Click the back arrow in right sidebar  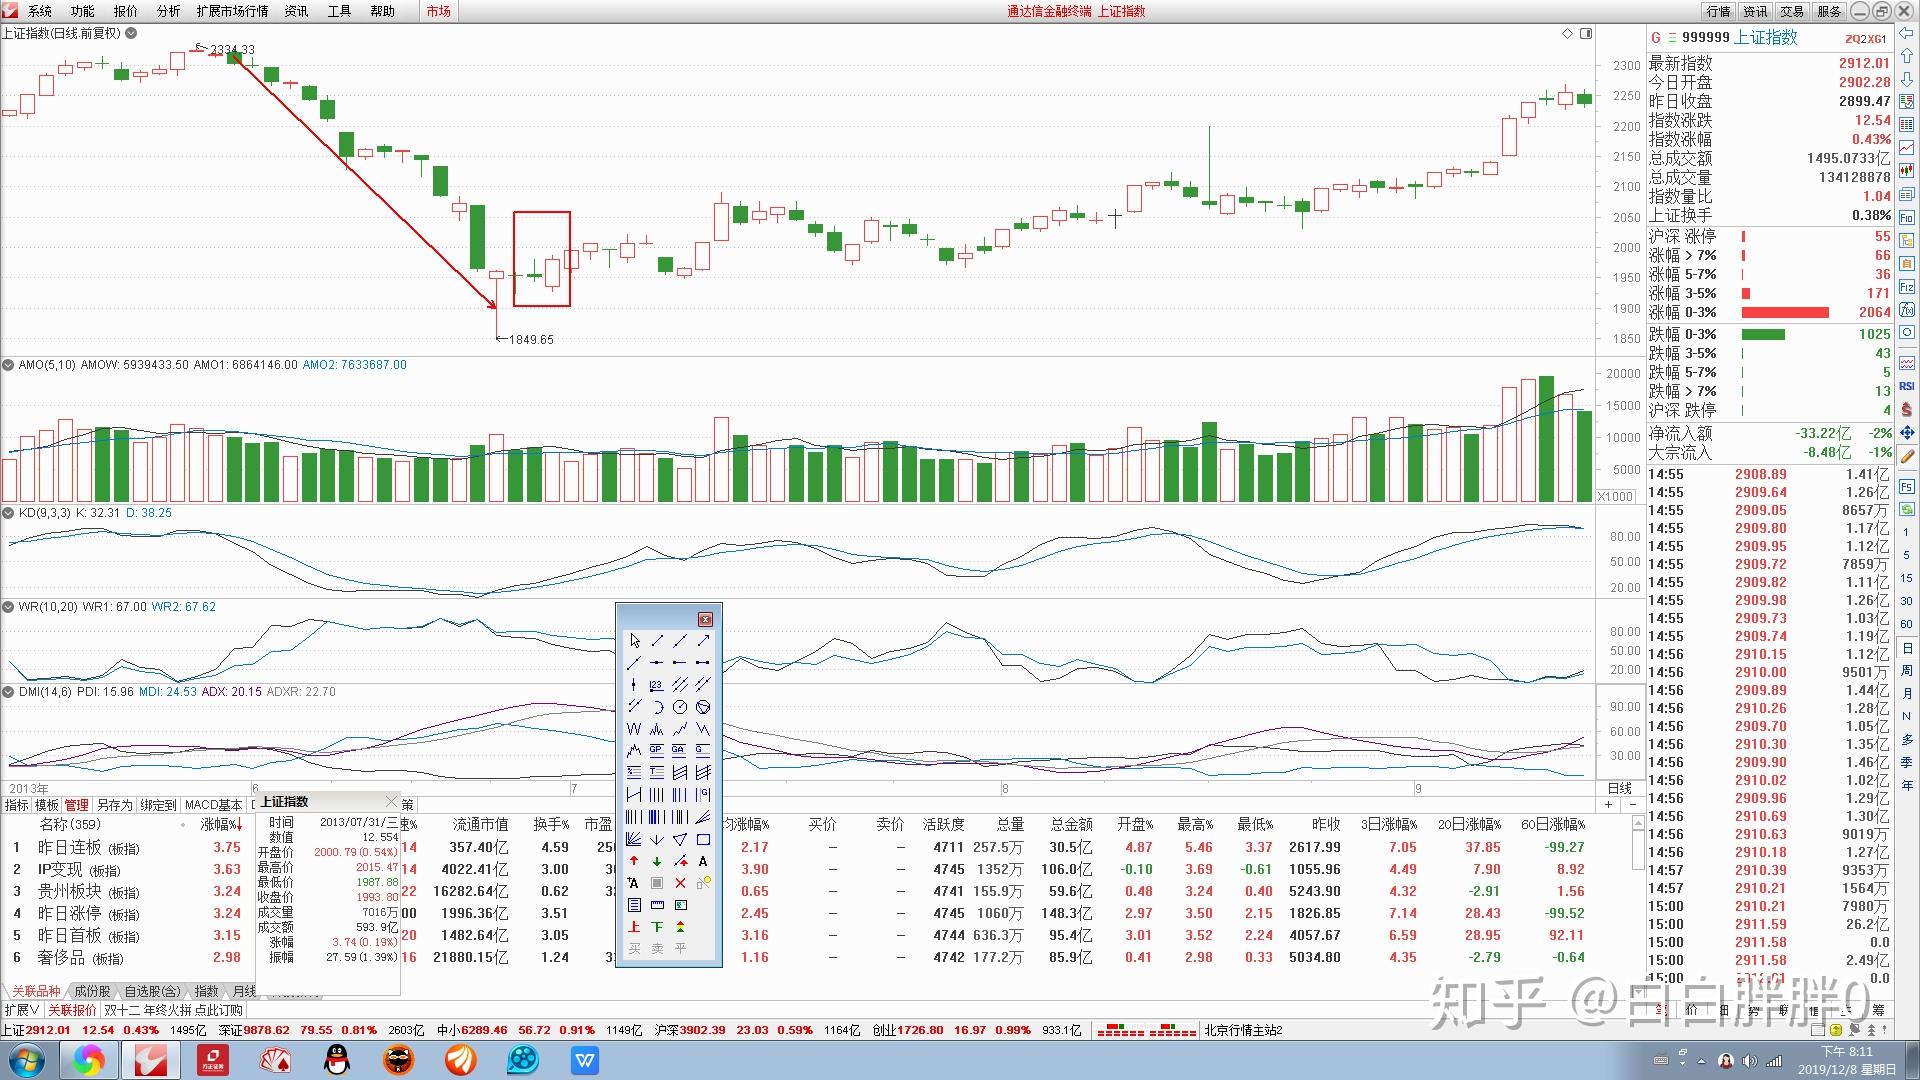tap(1906, 32)
